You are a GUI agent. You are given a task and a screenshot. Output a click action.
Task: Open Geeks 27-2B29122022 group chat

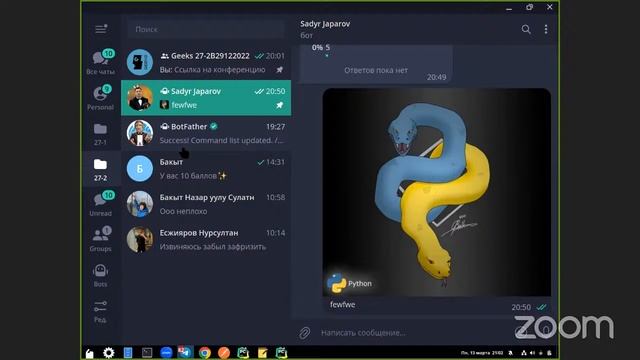[206, 62]
